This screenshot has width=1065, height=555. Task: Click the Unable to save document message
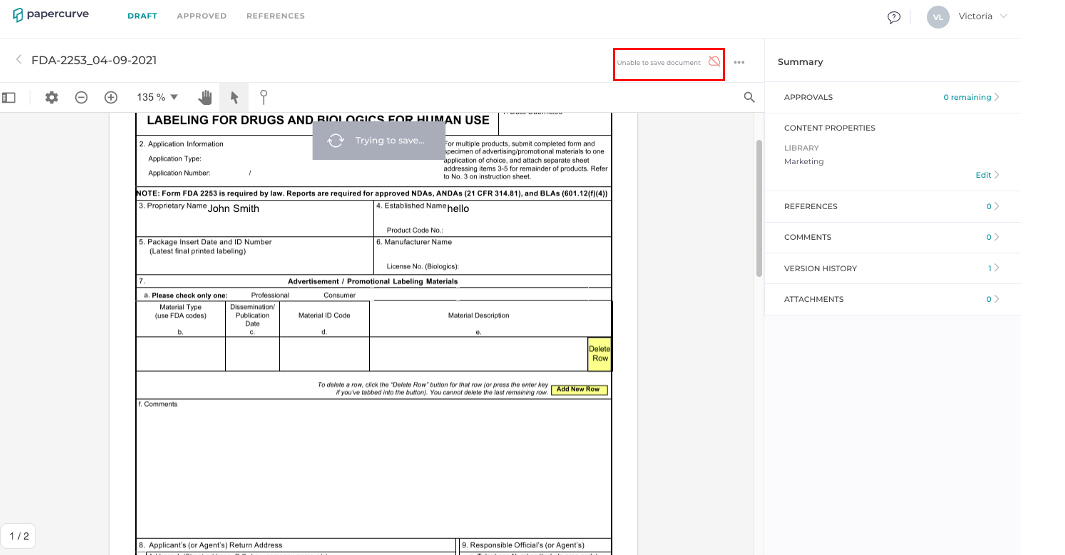(658, 62)
